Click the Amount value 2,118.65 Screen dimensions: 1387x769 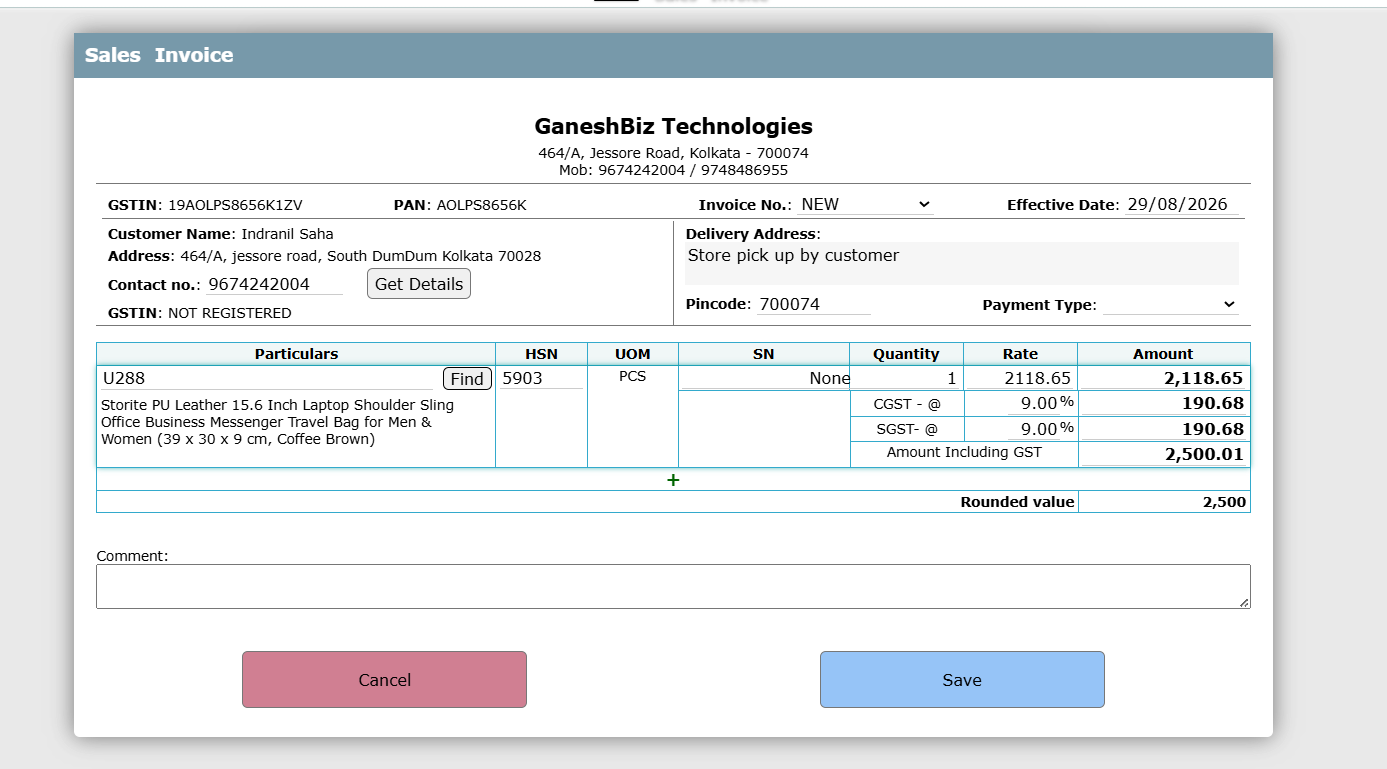[x=1164, y=378]
